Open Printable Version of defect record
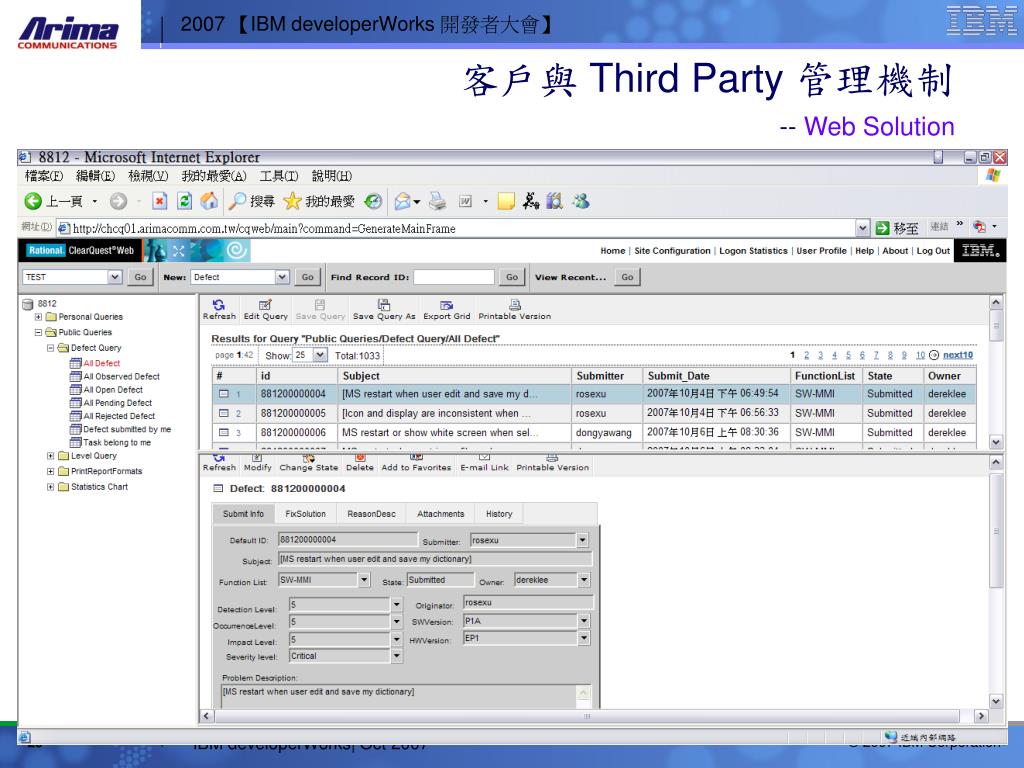The height and width of the screenshot is (768, 1024). 552,463
